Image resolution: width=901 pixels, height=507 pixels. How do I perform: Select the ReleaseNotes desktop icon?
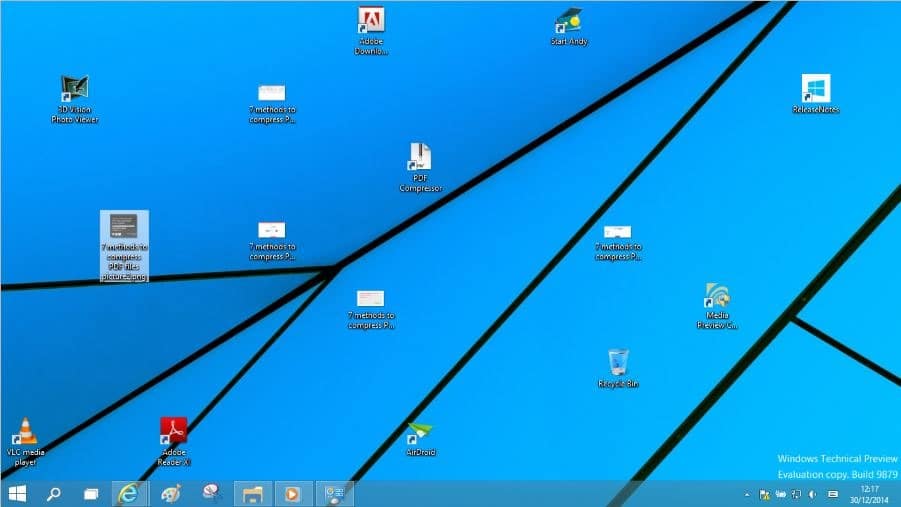click(x=815, y=93)
